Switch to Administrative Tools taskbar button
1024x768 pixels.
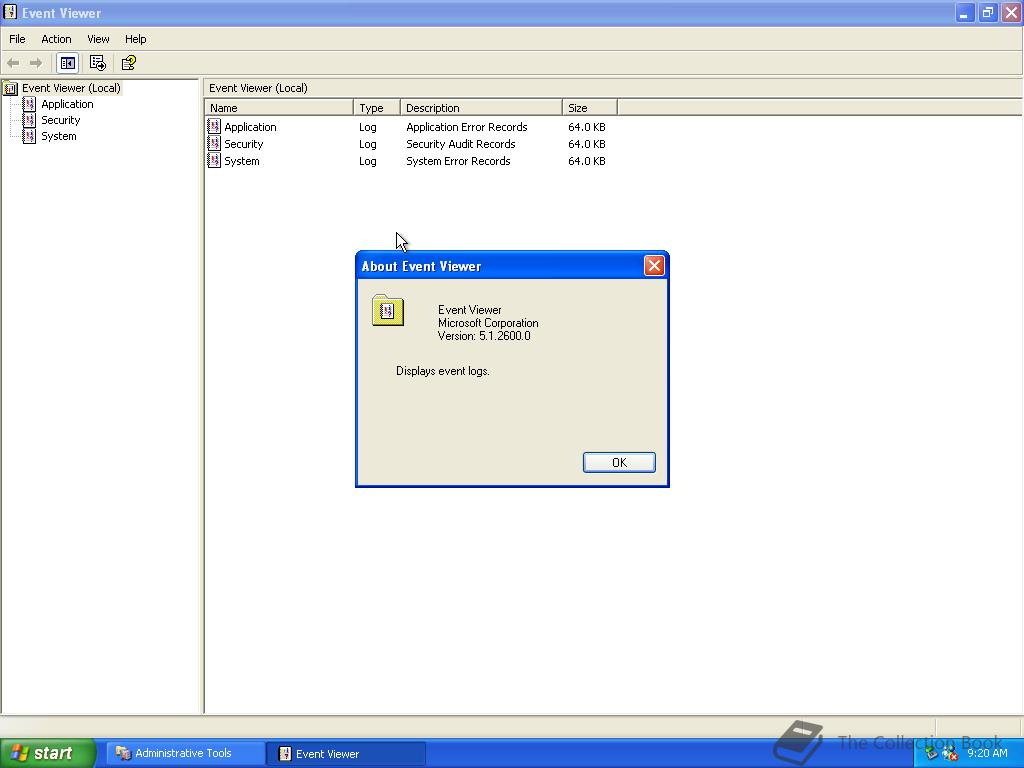pos(184,753)
